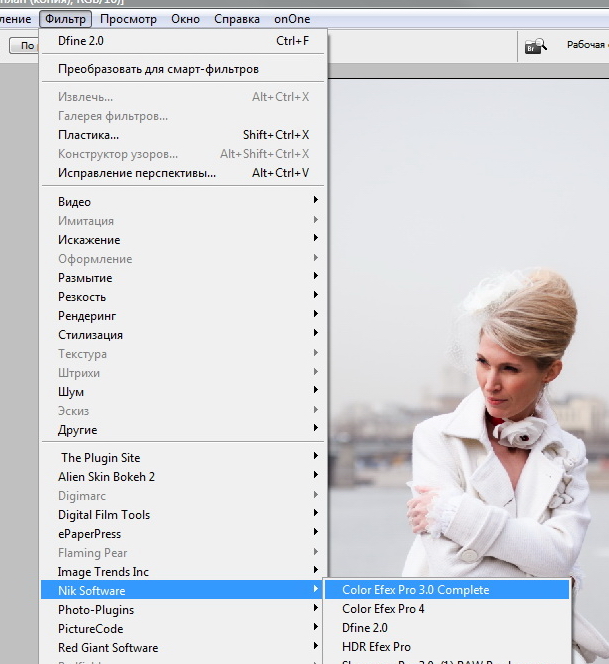
Task: Open the Пластика filter
Action: point(88,135)
